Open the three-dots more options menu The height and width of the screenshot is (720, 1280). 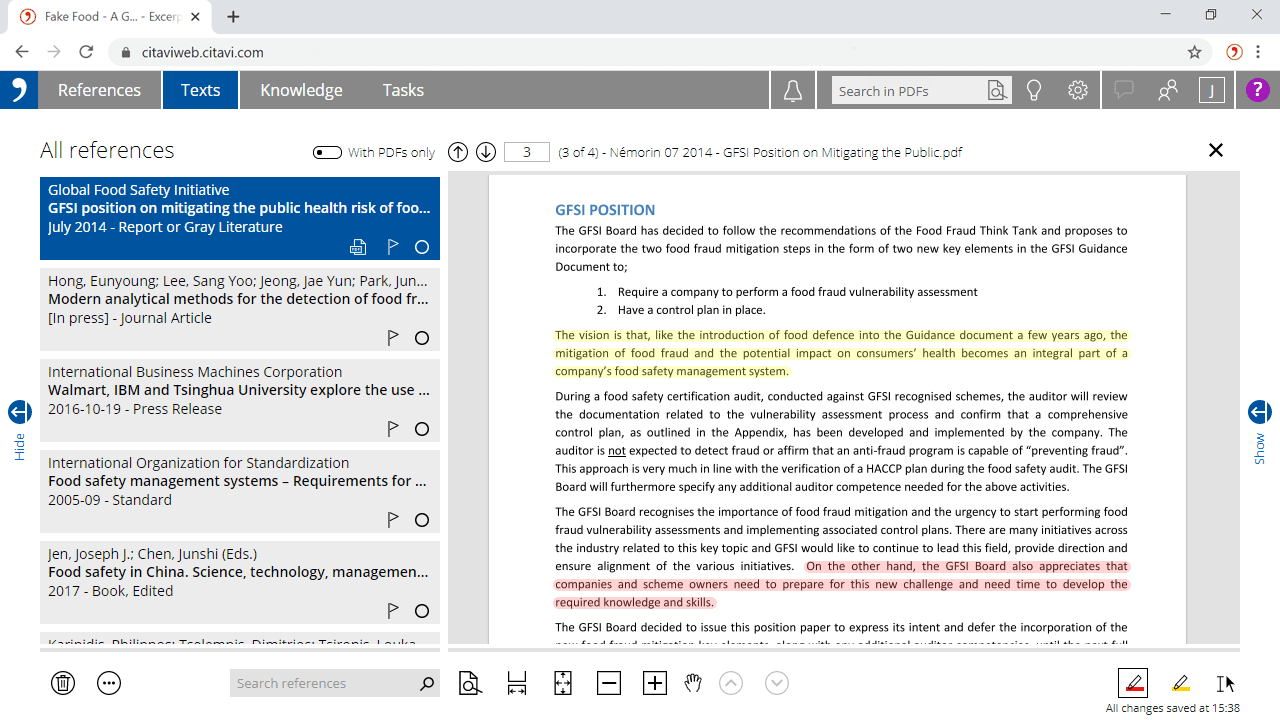pyautogui.click(x=109, y=683)
